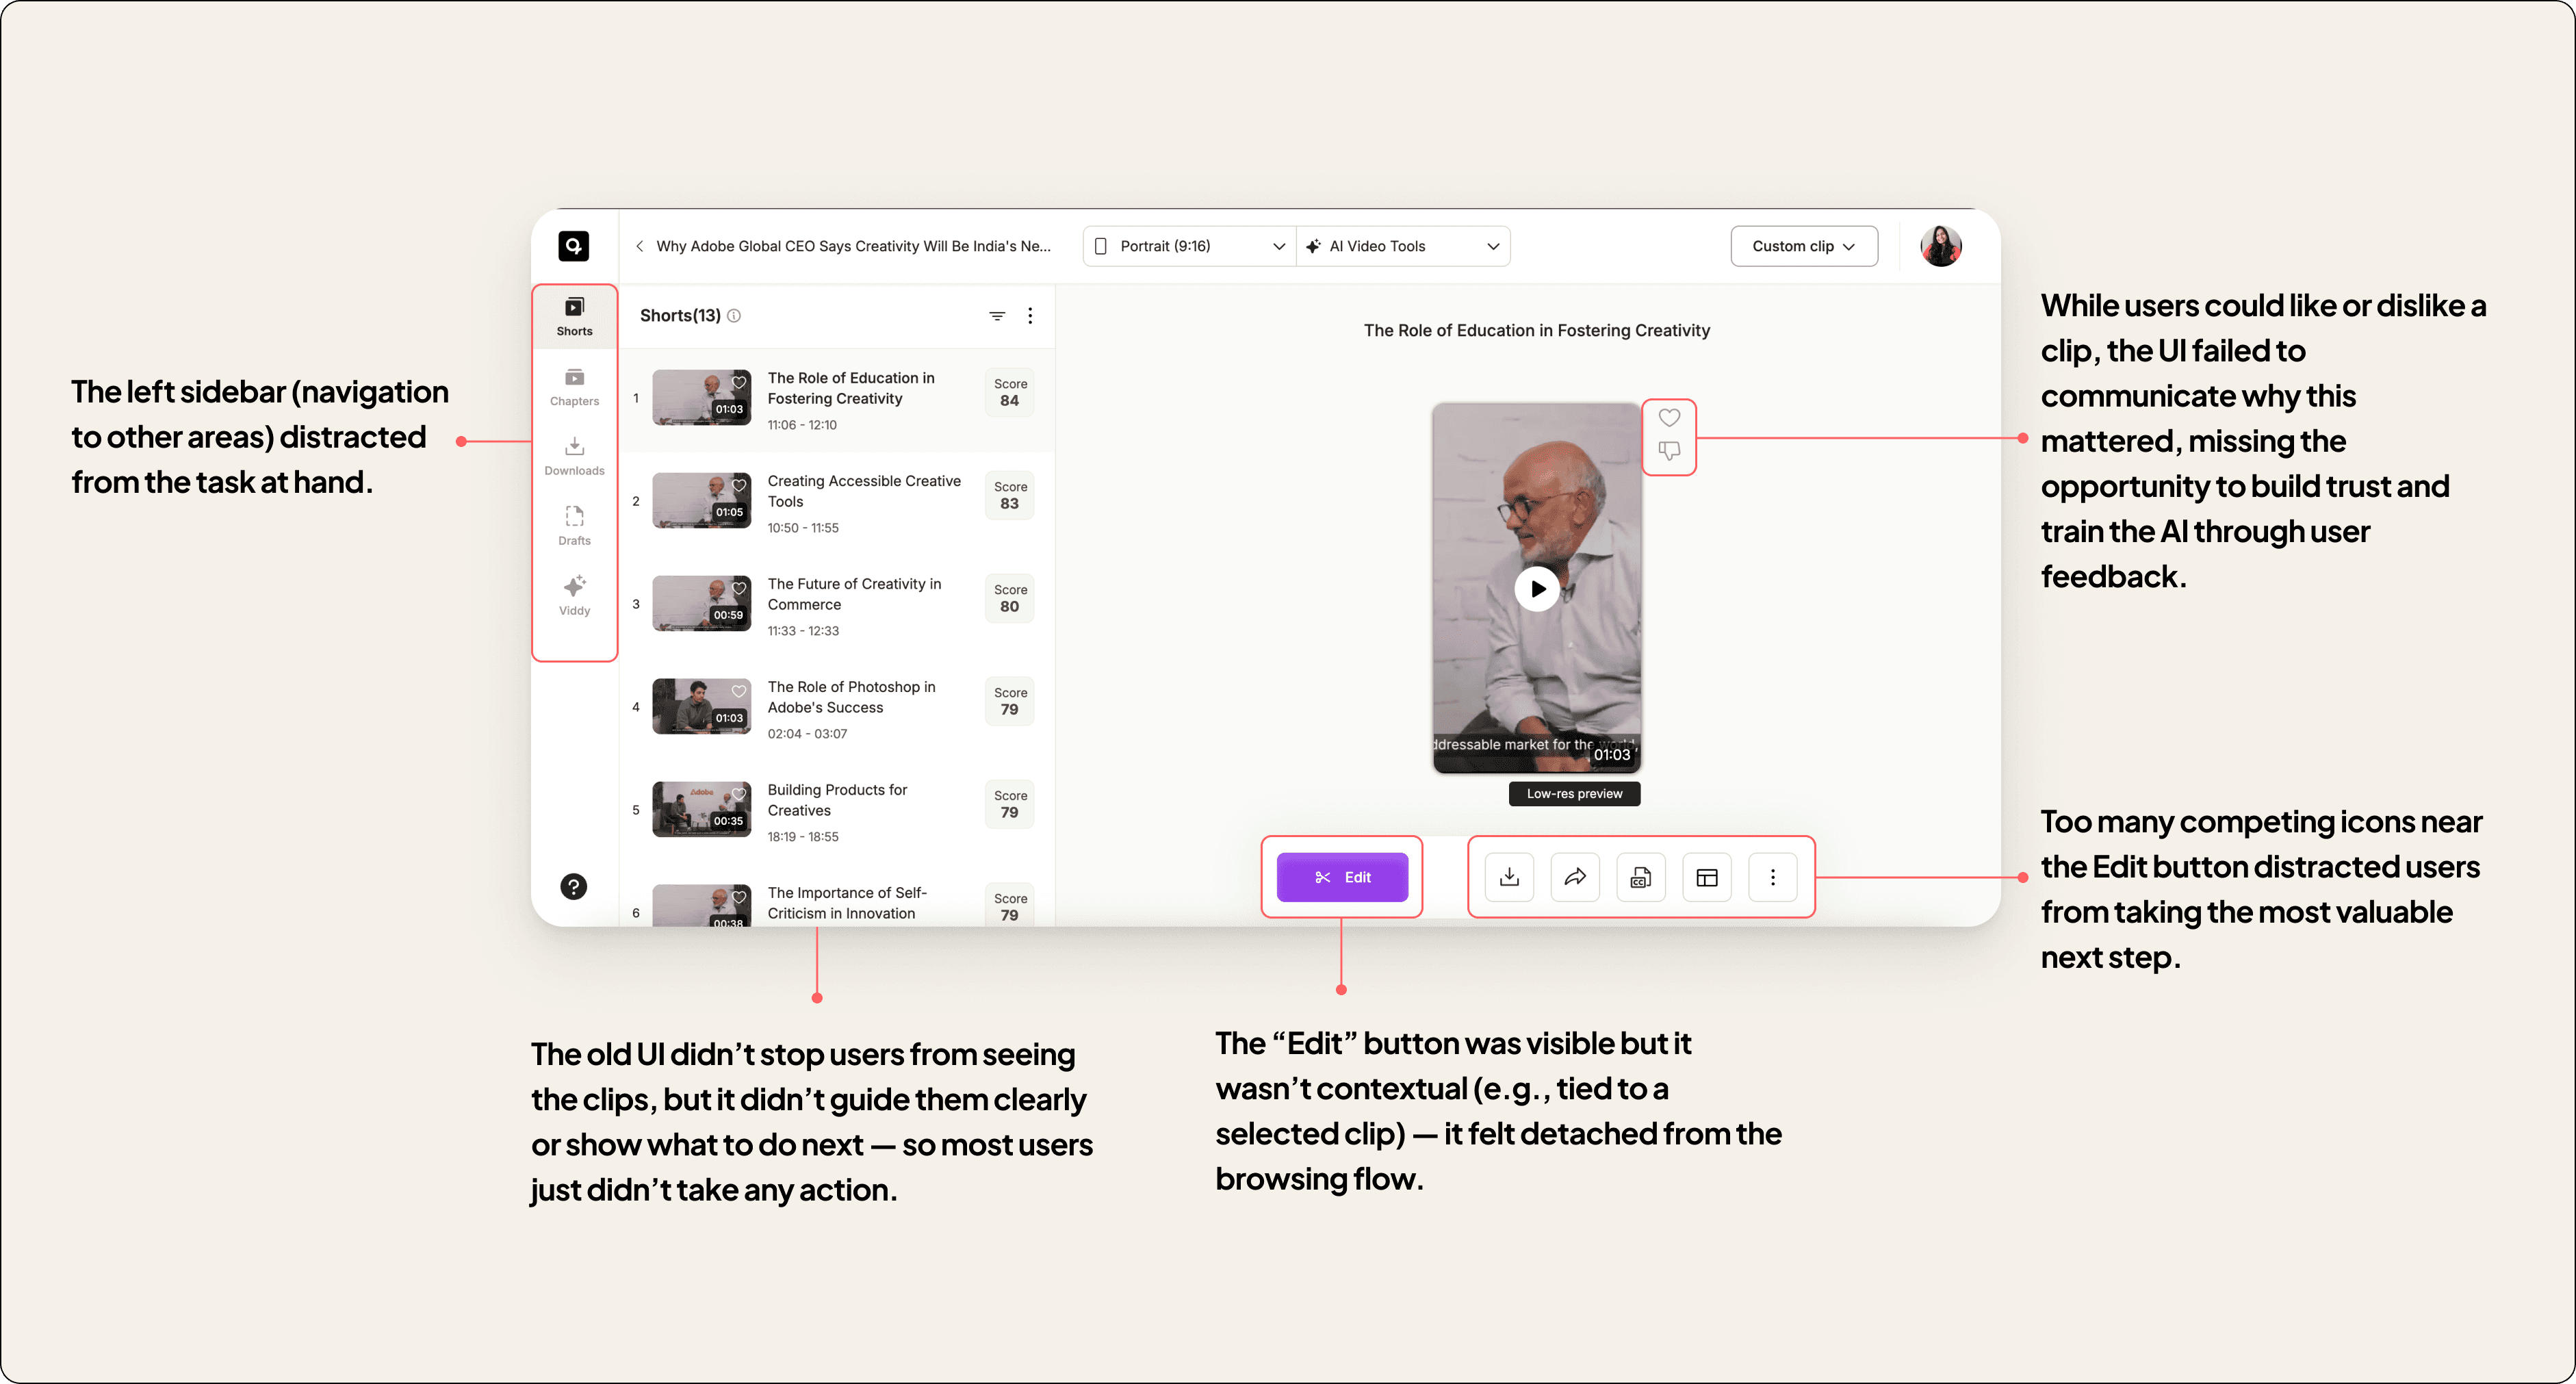Click the info icon next to Shorts(13)
The image size is (2576, 1384).
734,316
